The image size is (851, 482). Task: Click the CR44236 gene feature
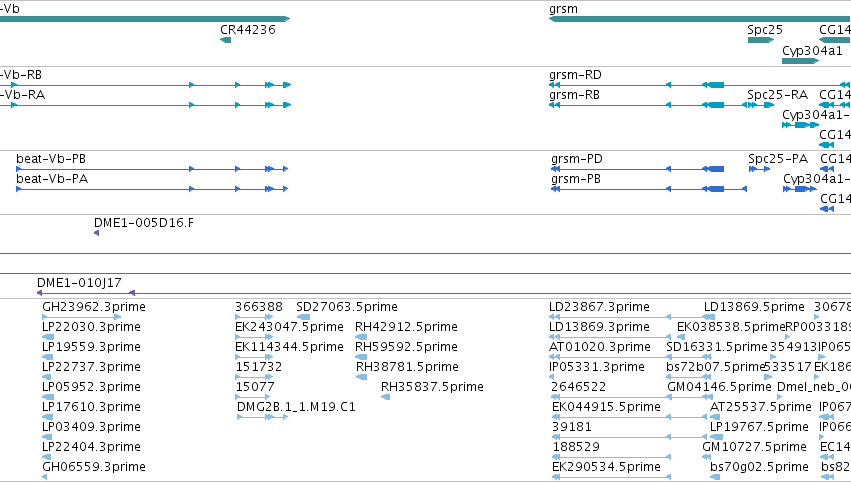click(x=226, y=40)
